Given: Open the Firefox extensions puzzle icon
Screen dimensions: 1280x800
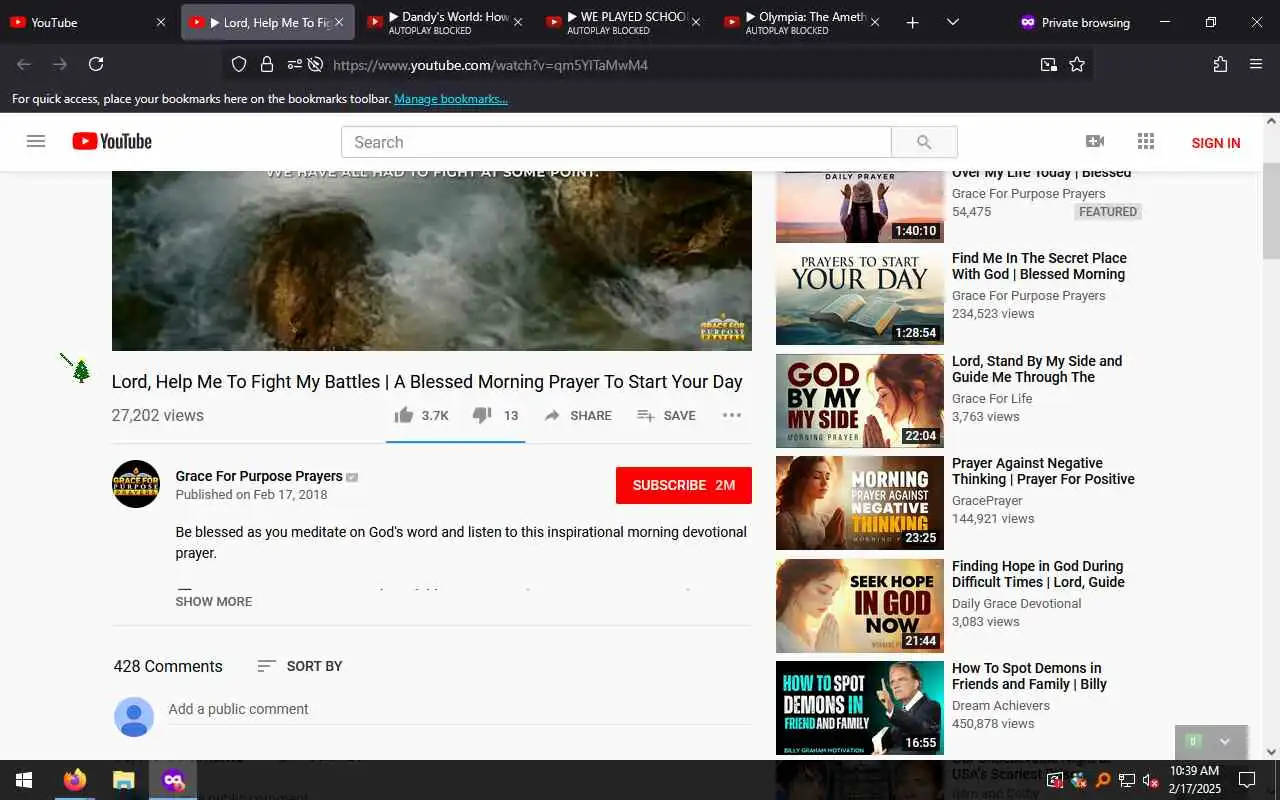Looking at the screenshot, I should coord(1220,65).
